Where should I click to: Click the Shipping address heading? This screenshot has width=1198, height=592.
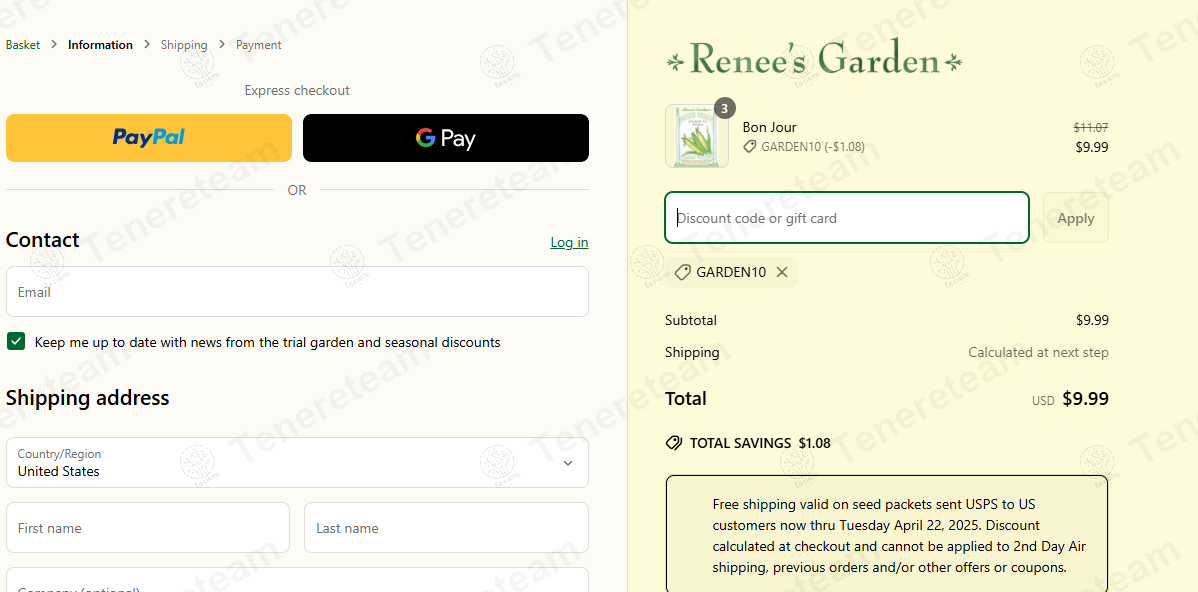tap(87, 398)
